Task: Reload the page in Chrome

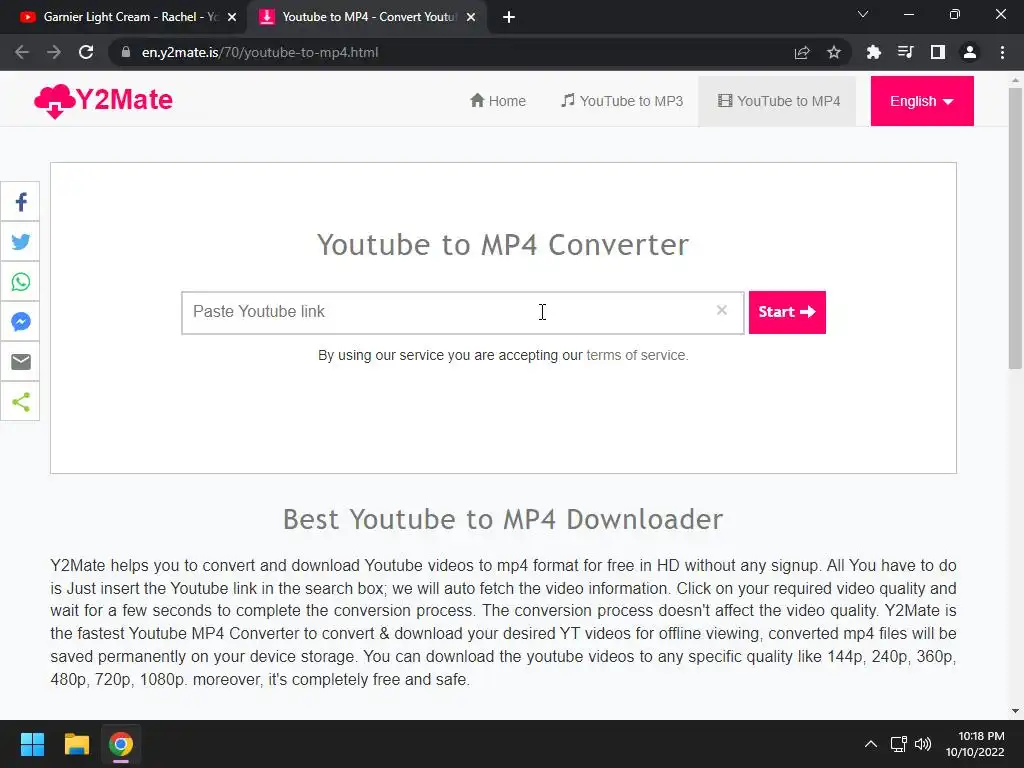Action: tap(86, 52)
